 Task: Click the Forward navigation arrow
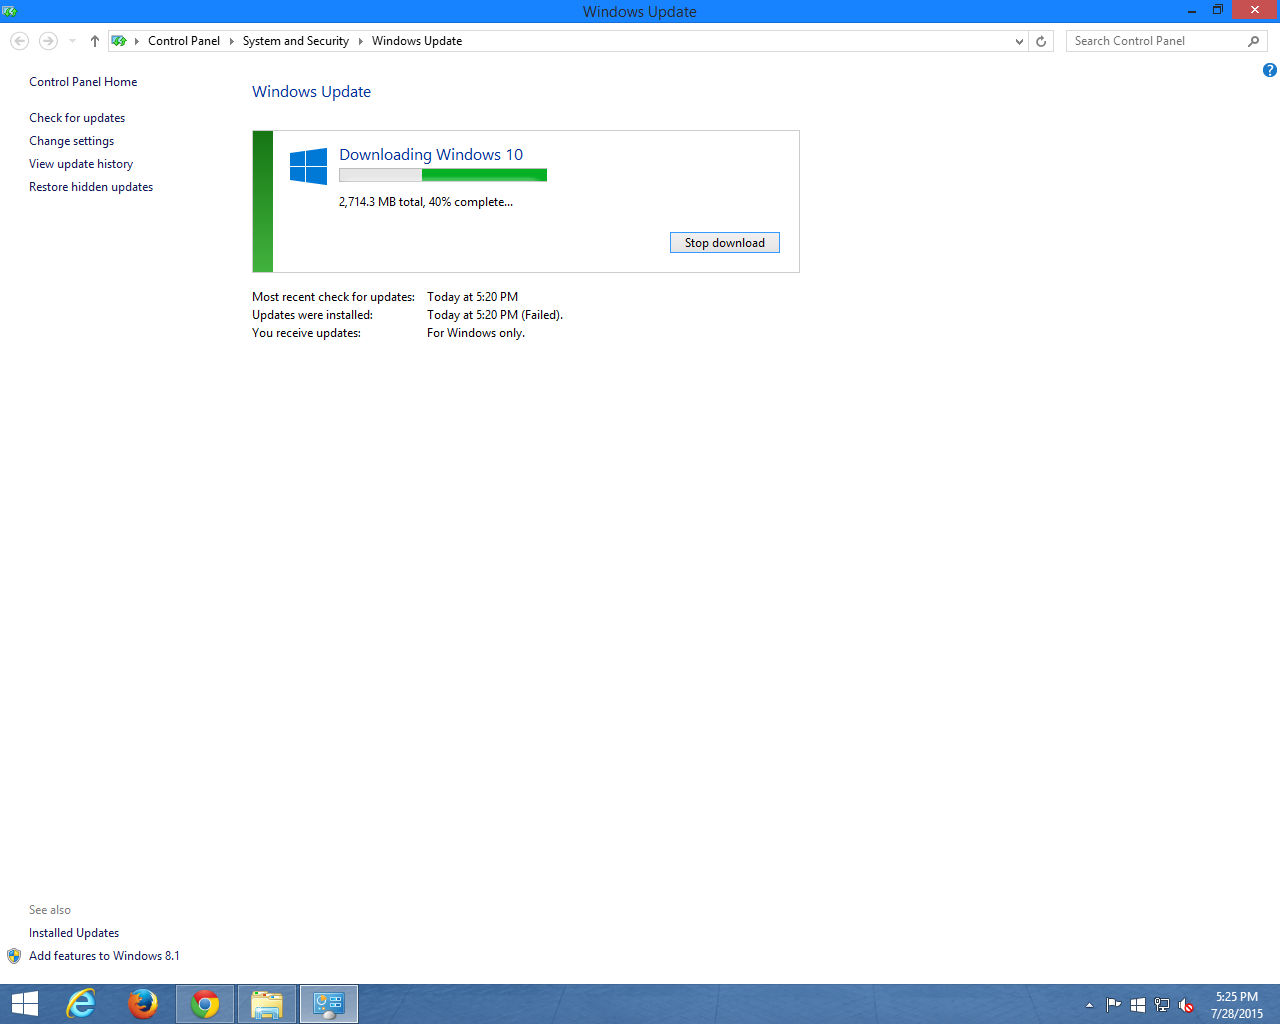coord(48,41)
